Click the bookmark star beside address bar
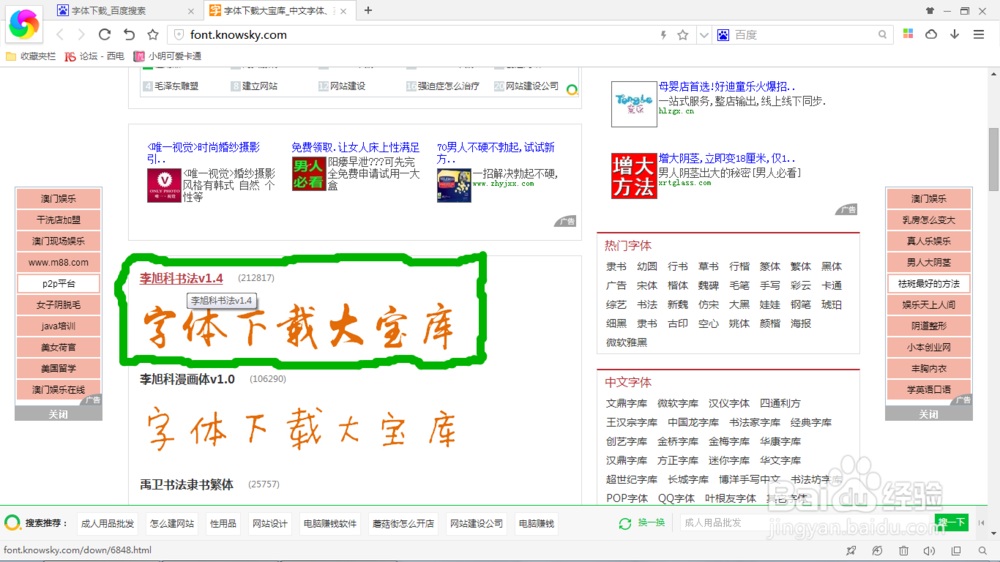1000x562 pixels. [153, 34]
